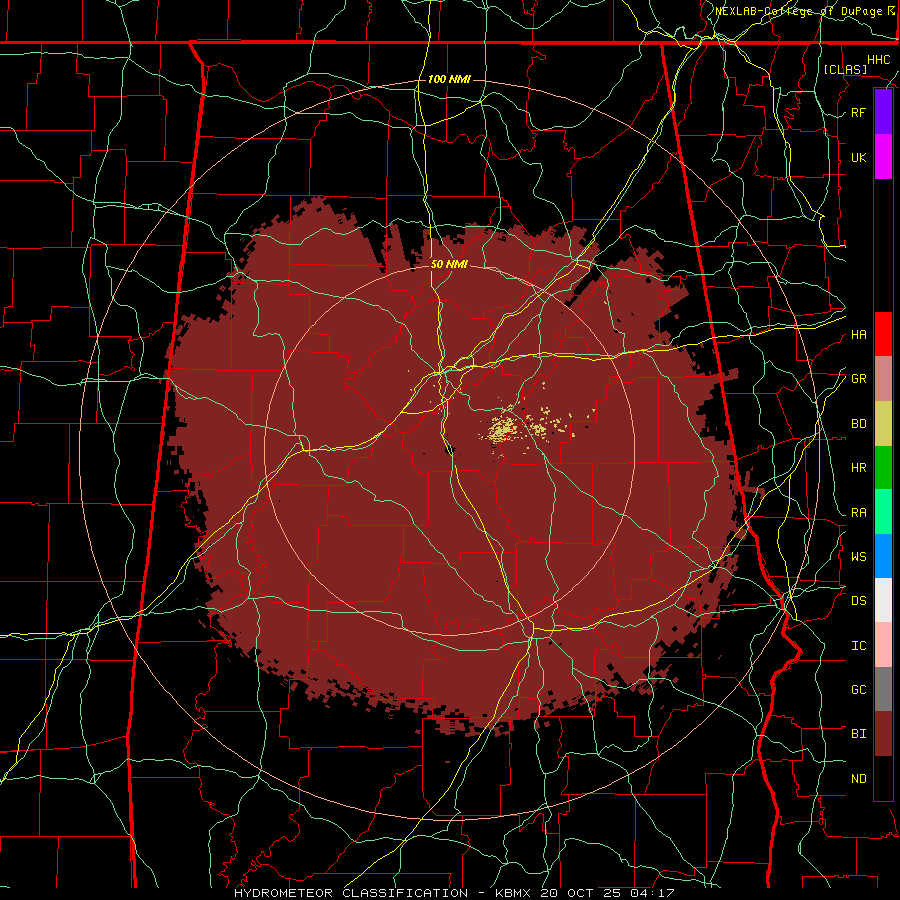Click the BD legend label
900x900 pixels.
(x=858, y=424)
